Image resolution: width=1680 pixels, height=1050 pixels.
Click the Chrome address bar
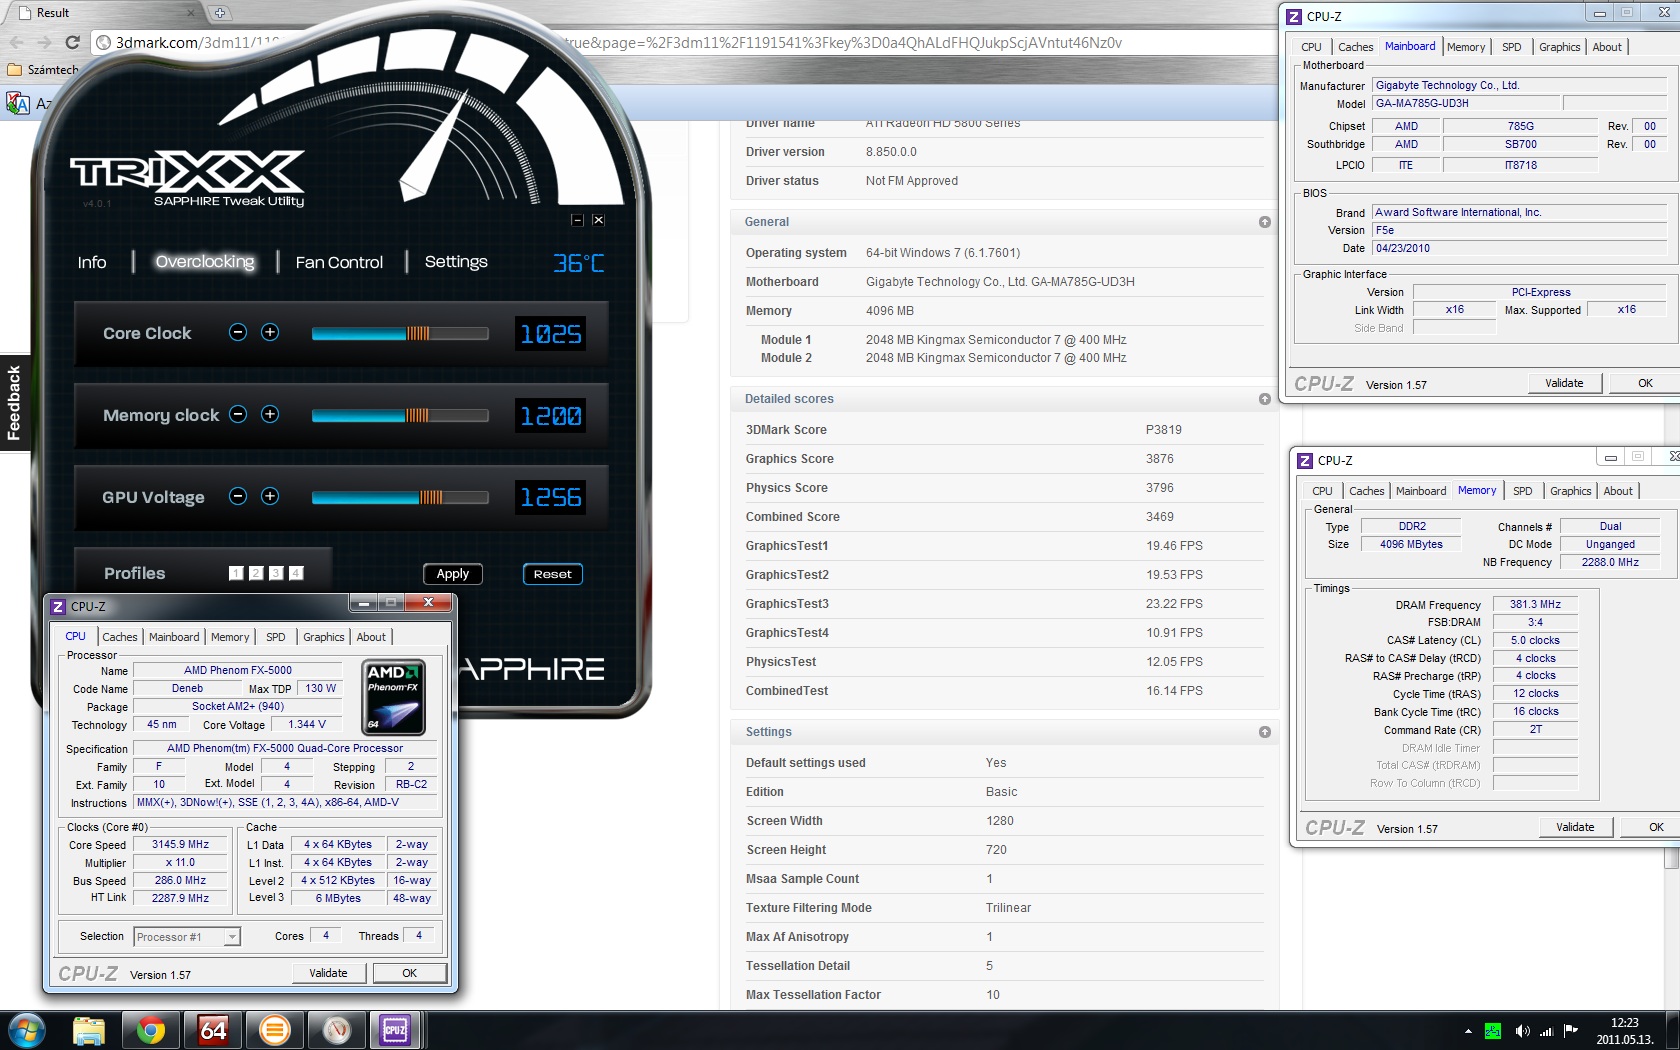(684, 43)
